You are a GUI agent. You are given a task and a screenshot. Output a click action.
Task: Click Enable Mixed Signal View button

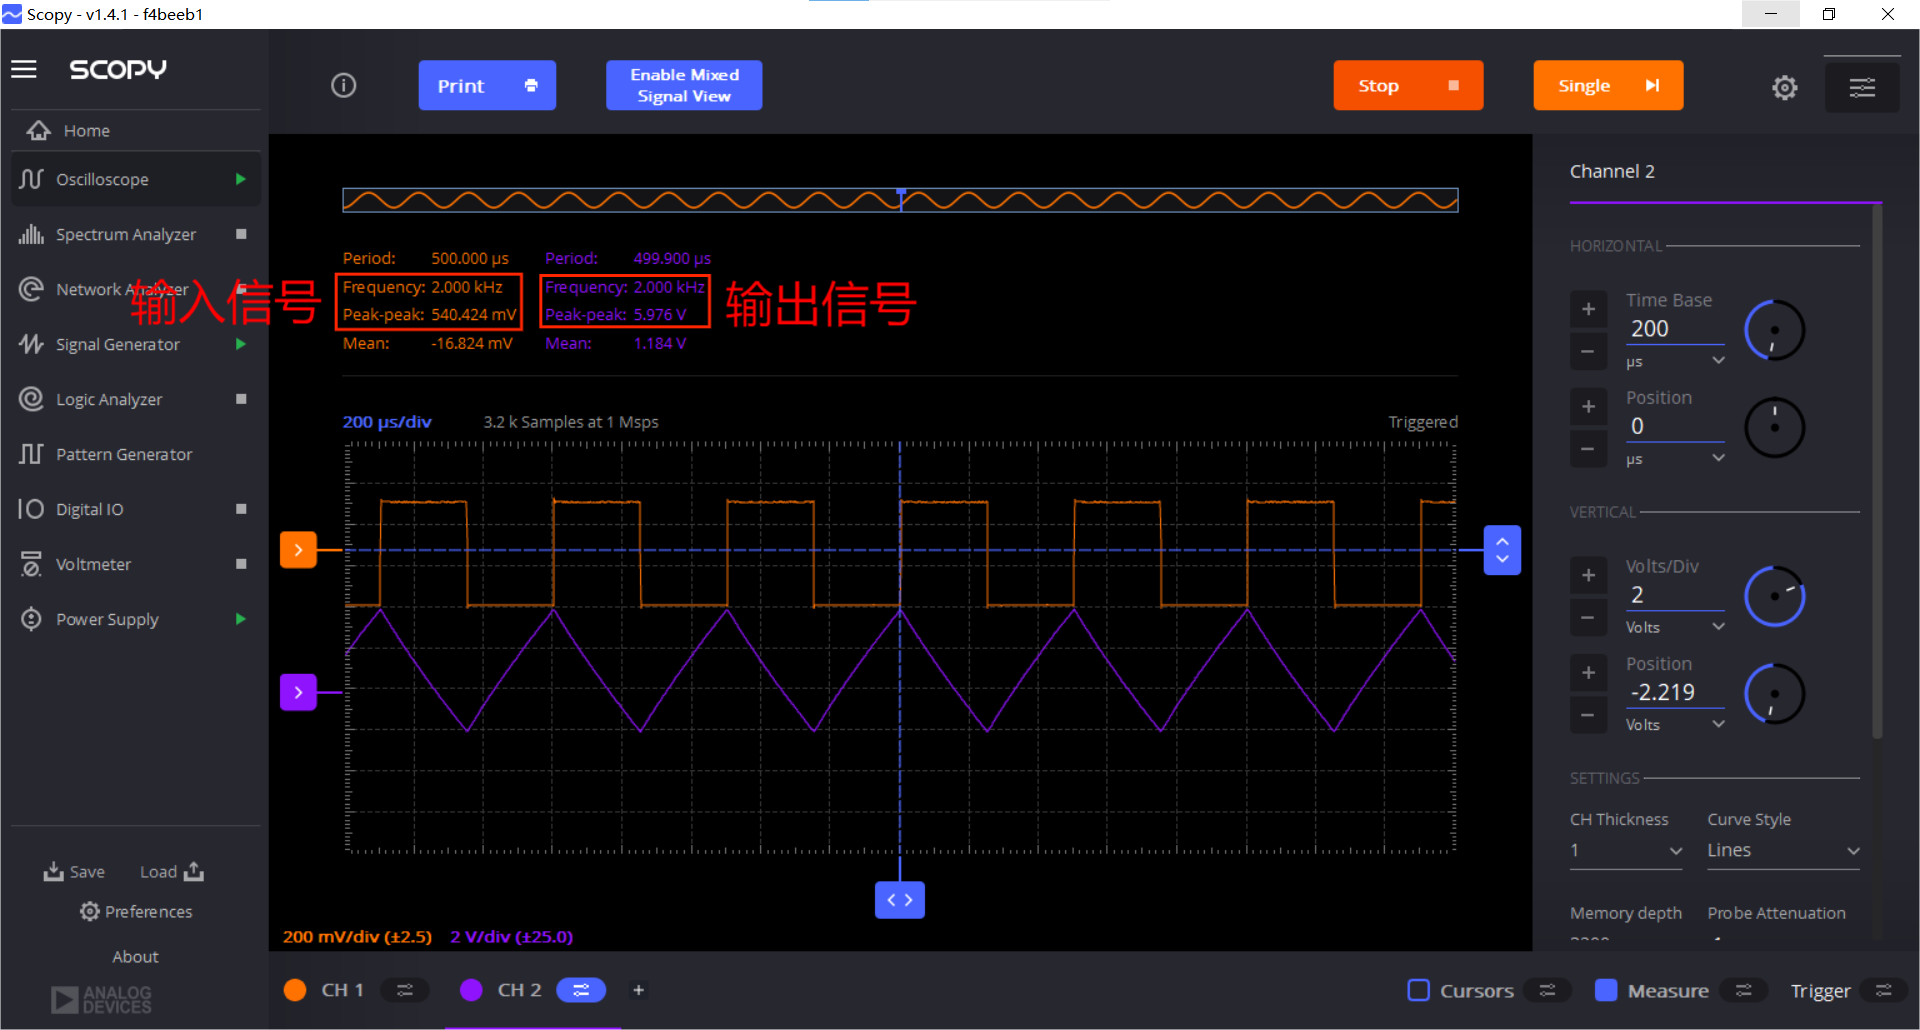coord(684,86)
